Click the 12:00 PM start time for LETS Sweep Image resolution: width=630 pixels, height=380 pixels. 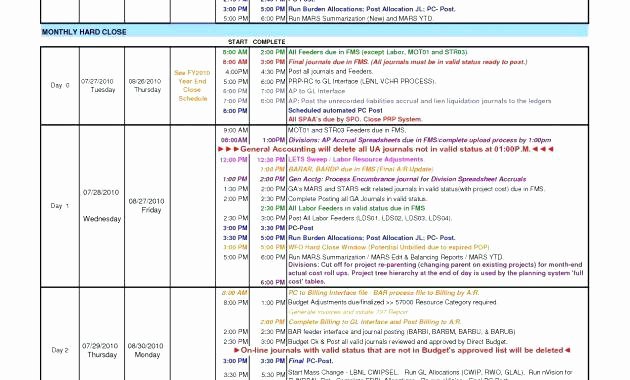click(x=233, y=160)
